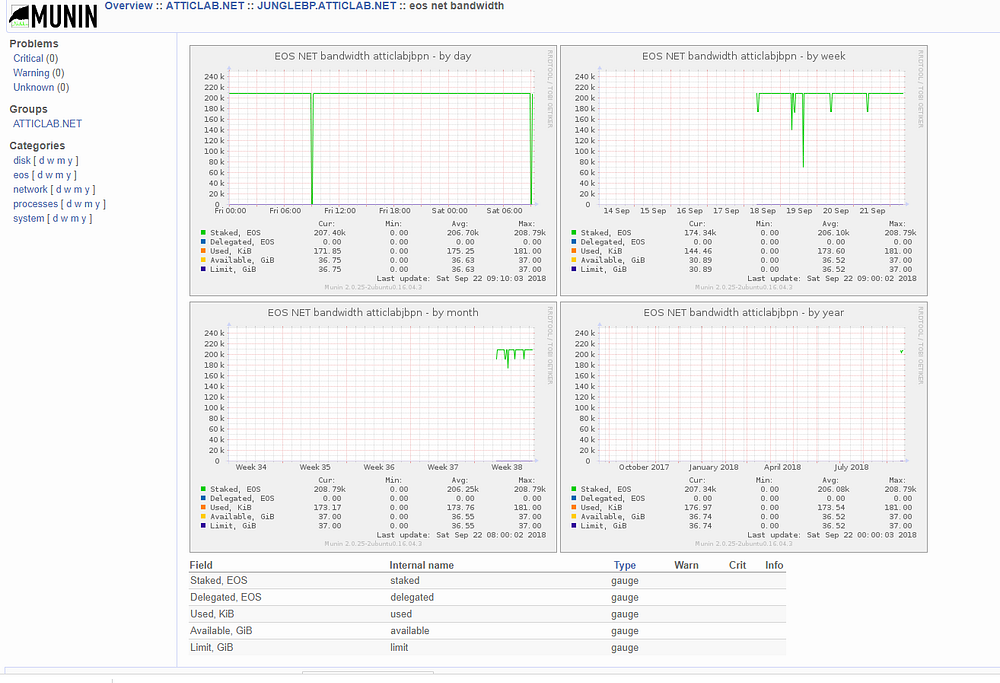Click the green Staked, EOS legend swatch in day graph
1000x683 pixels.
click(203, 233)
